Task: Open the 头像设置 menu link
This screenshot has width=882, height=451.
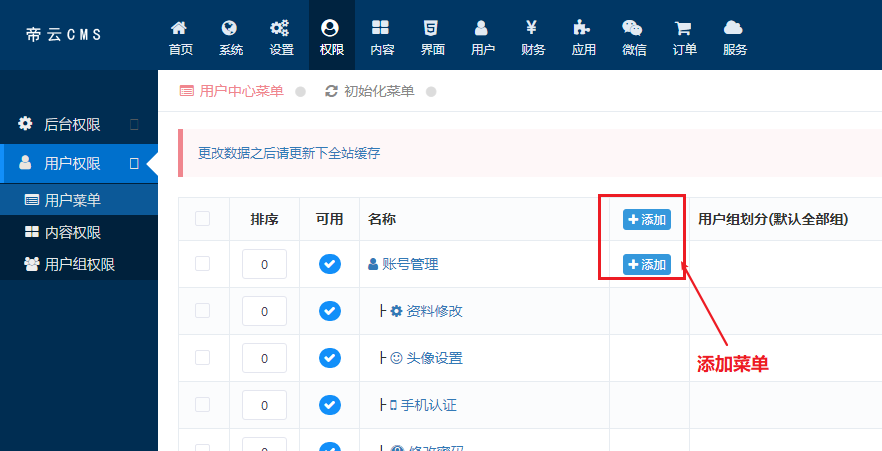Action: (434, 358)
